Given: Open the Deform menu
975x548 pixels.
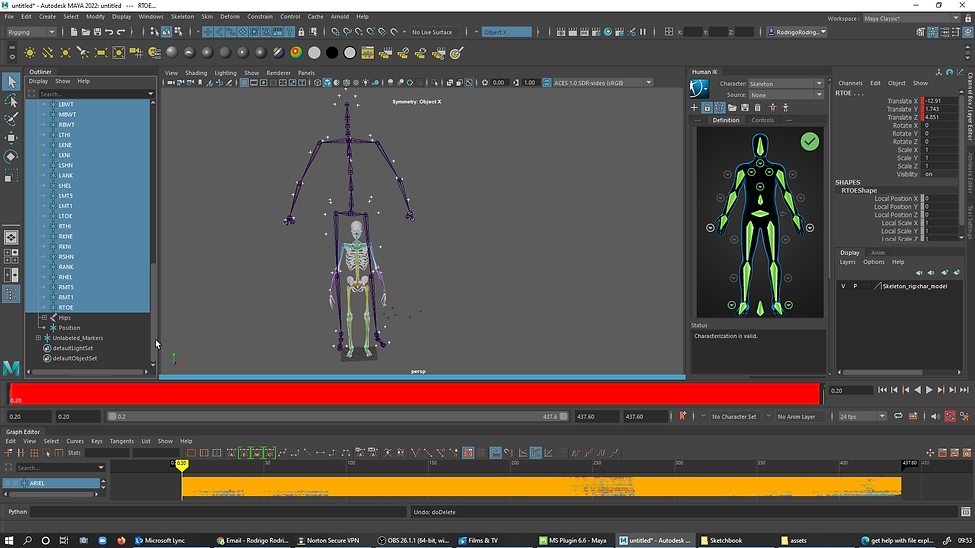Looking at the screenshot, I should [x=229, y=17].
